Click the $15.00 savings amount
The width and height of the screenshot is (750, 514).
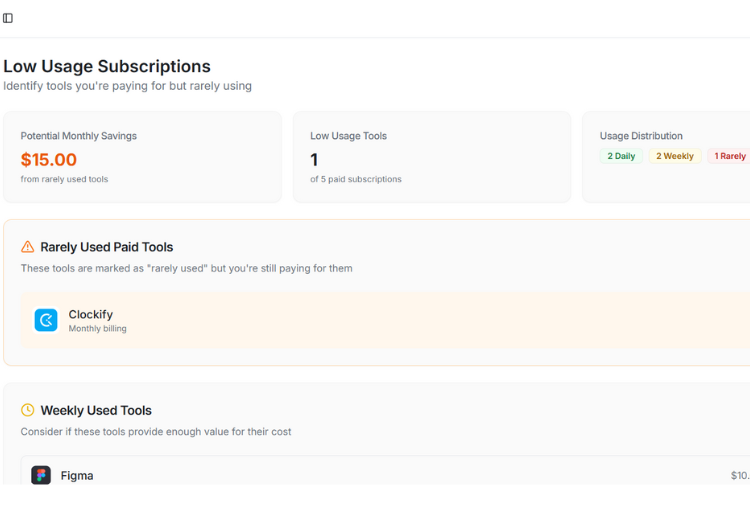(49, 160)
